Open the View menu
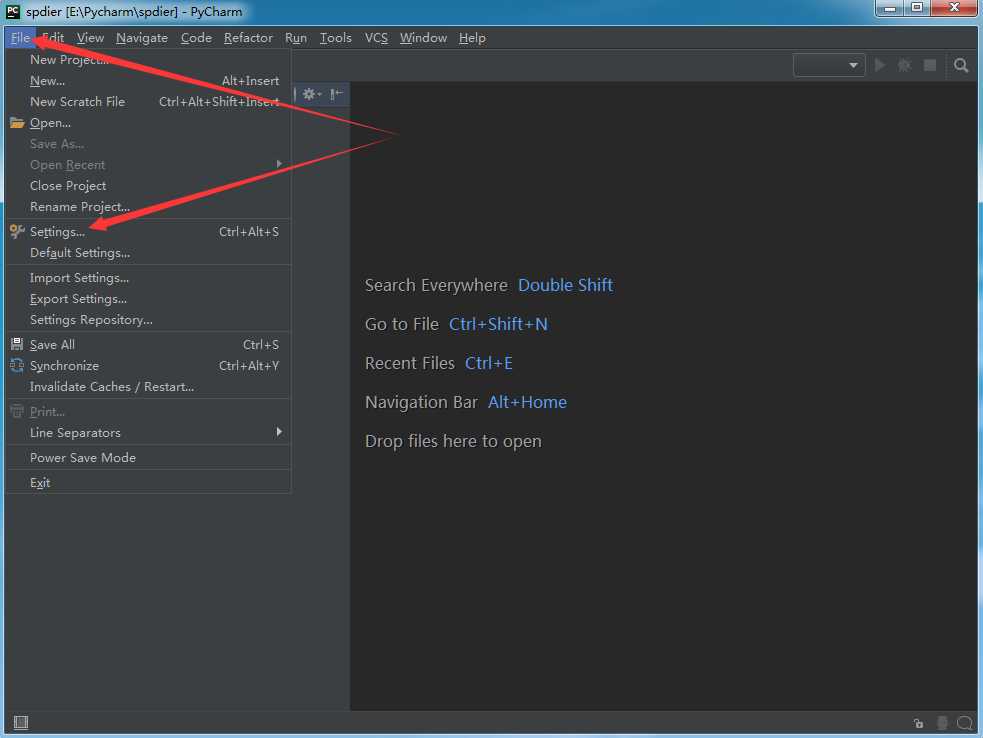Screen dimensions: 983x738 90,38
